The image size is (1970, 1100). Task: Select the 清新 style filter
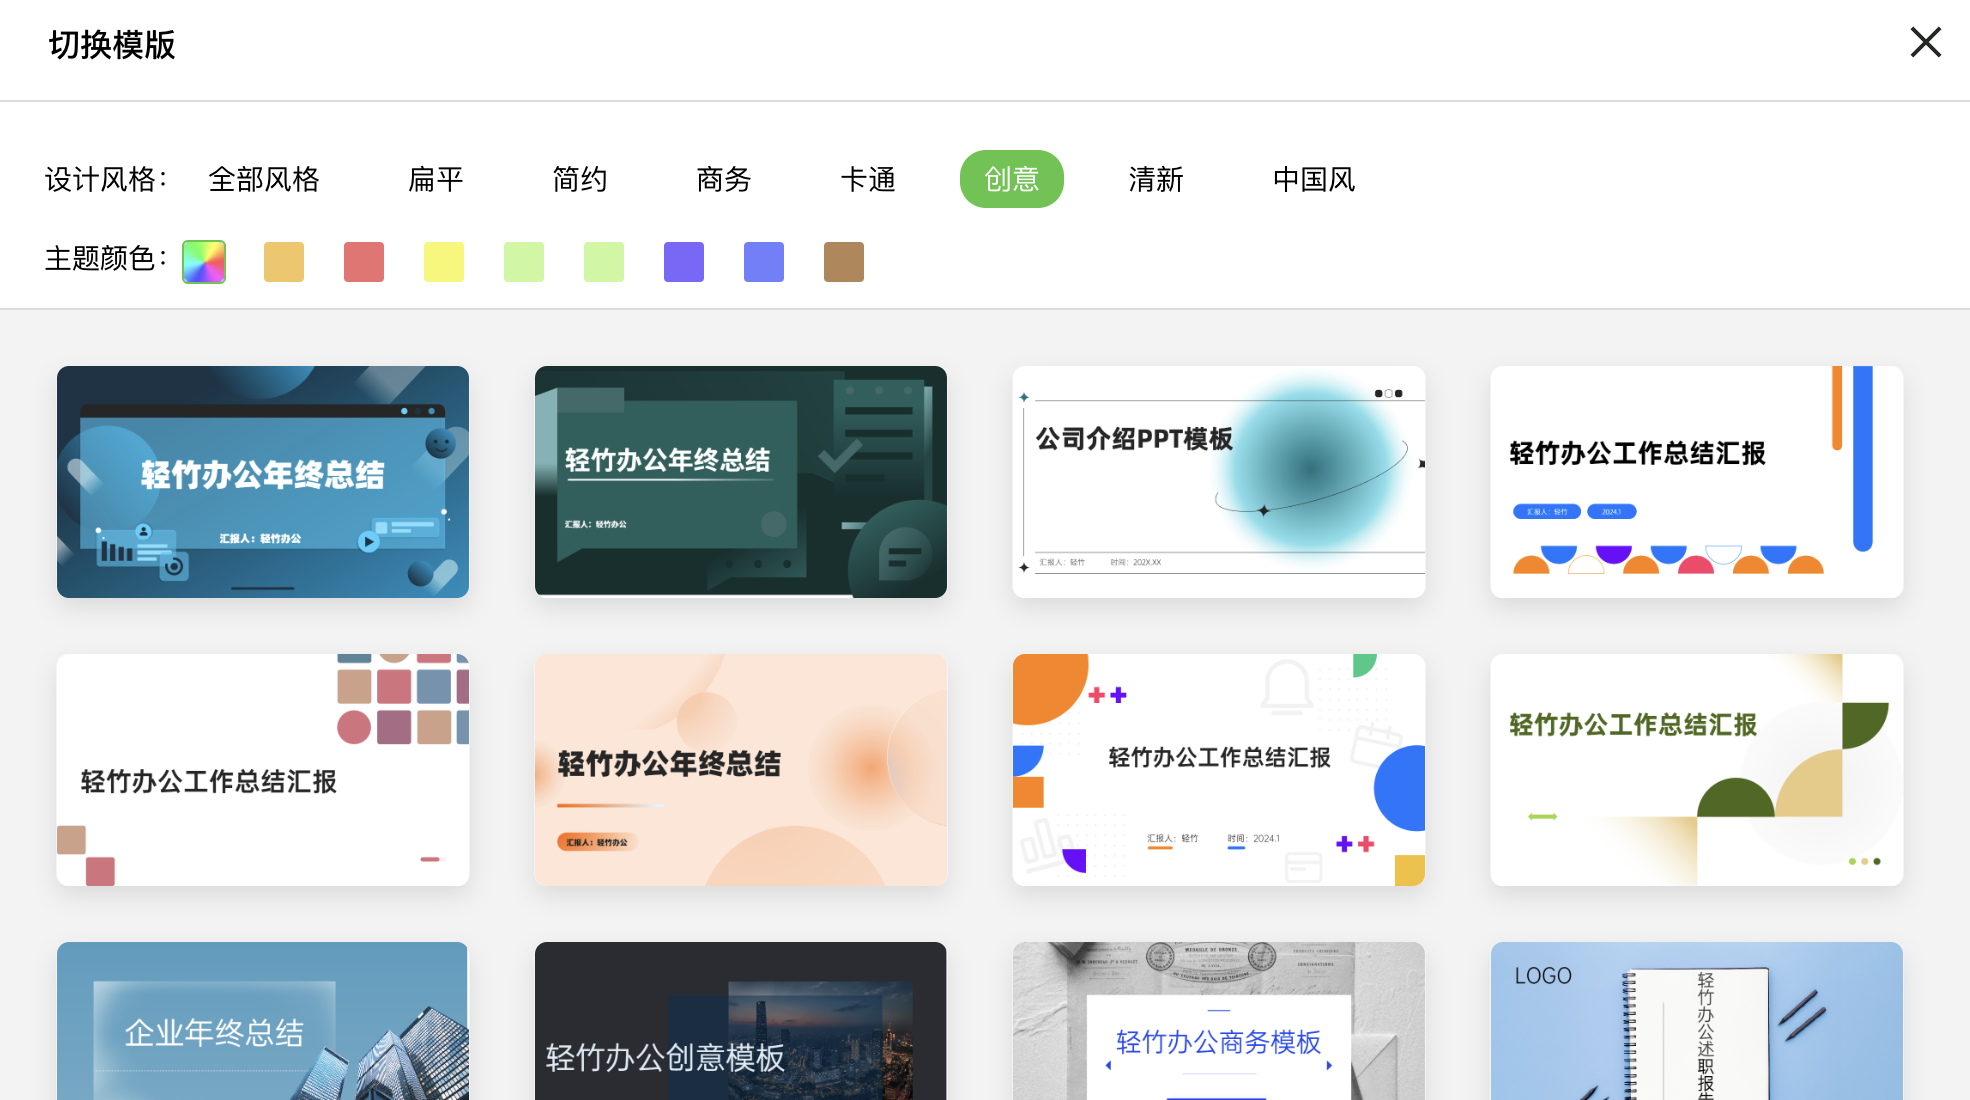[1155, 179]
